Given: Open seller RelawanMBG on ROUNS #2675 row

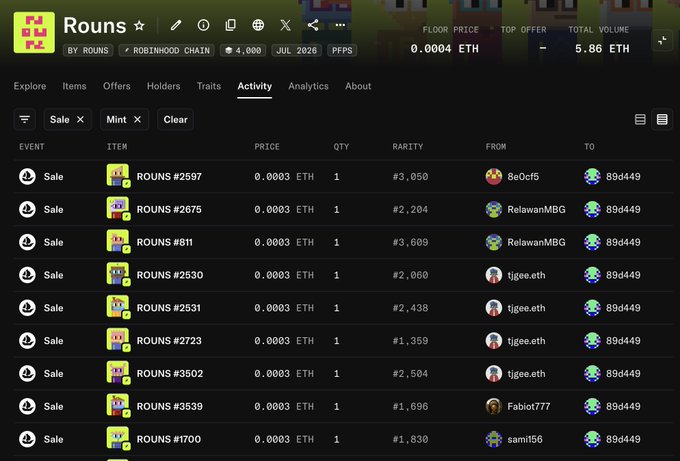Looking at the screenshot, I should click(x=536, y=209).
